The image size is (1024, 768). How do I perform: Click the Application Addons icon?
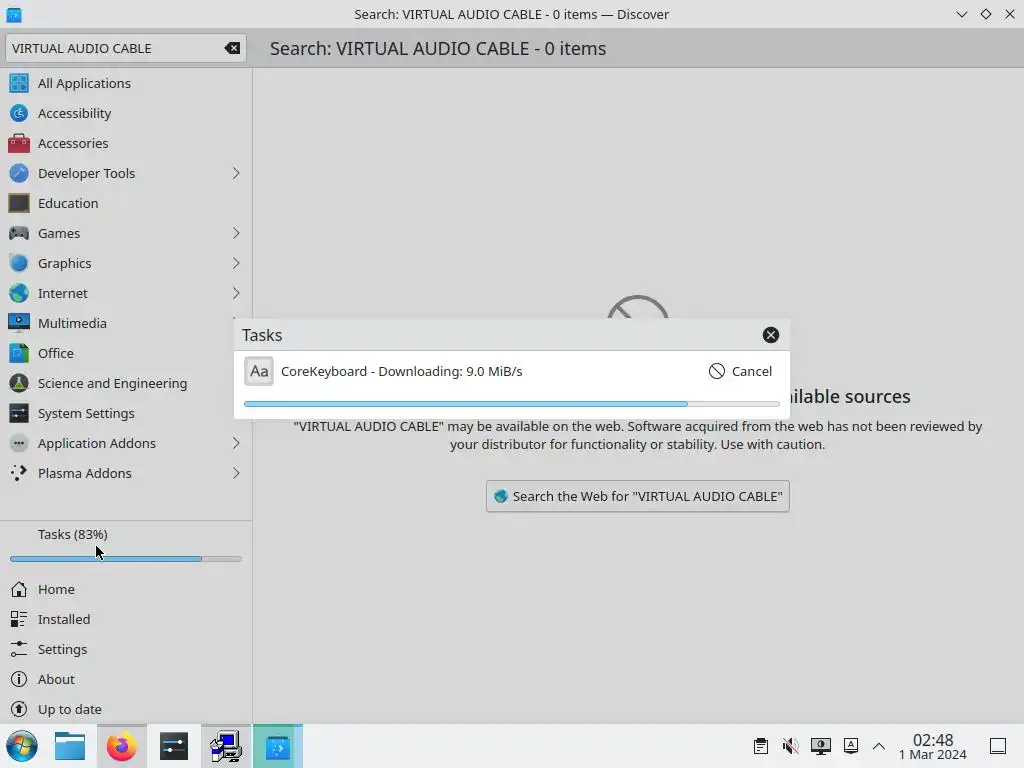[19, 443]
